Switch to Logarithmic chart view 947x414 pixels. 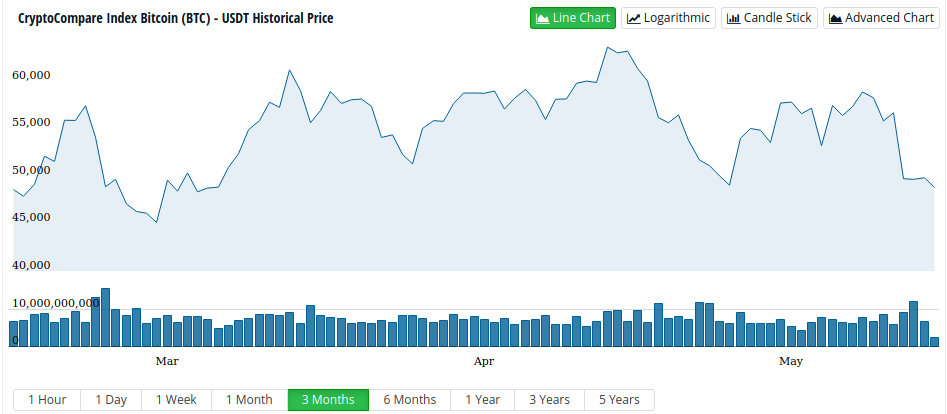[668, 18]
